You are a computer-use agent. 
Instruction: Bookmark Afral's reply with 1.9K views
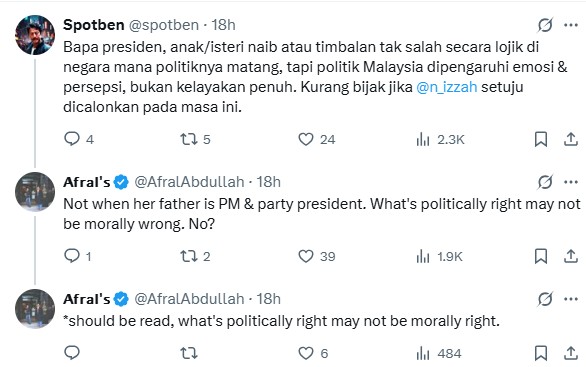tap(541, 256)
